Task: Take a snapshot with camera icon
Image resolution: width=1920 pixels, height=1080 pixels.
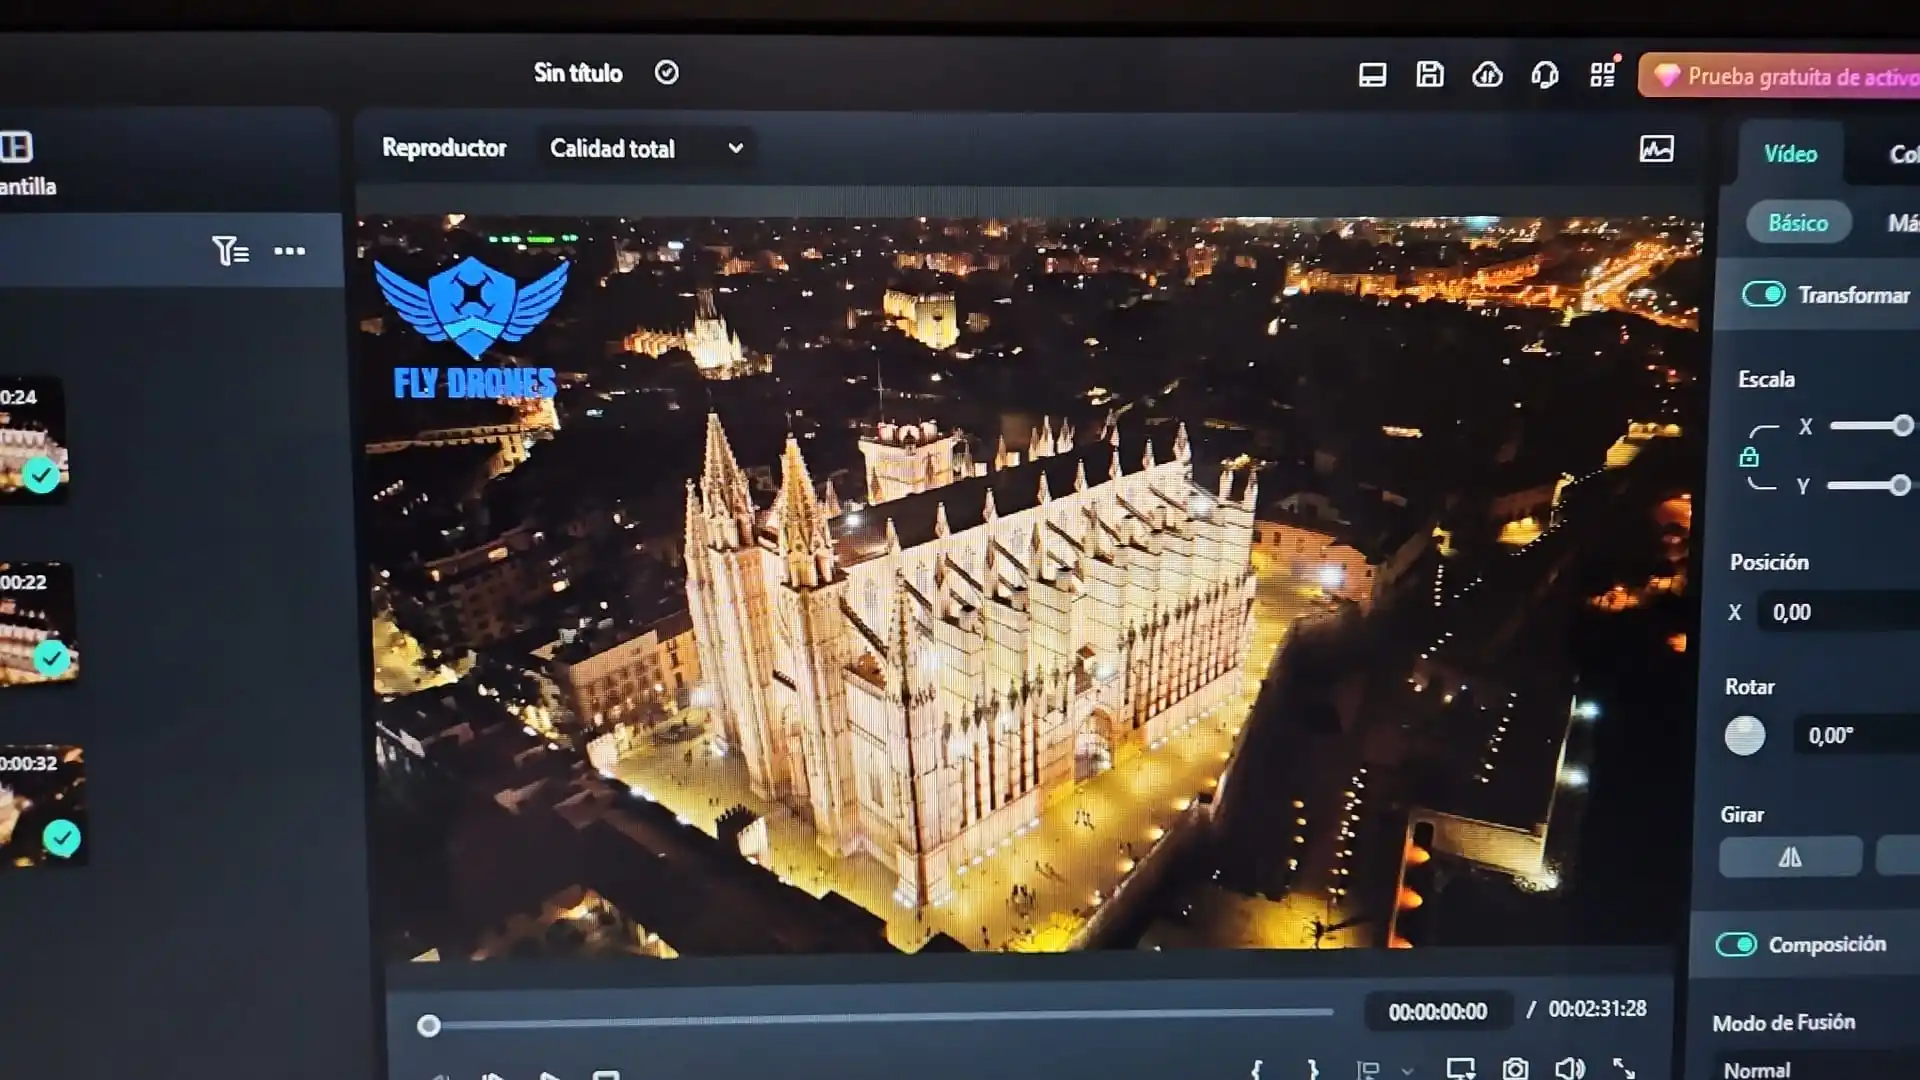Action: point(1515,1068)
